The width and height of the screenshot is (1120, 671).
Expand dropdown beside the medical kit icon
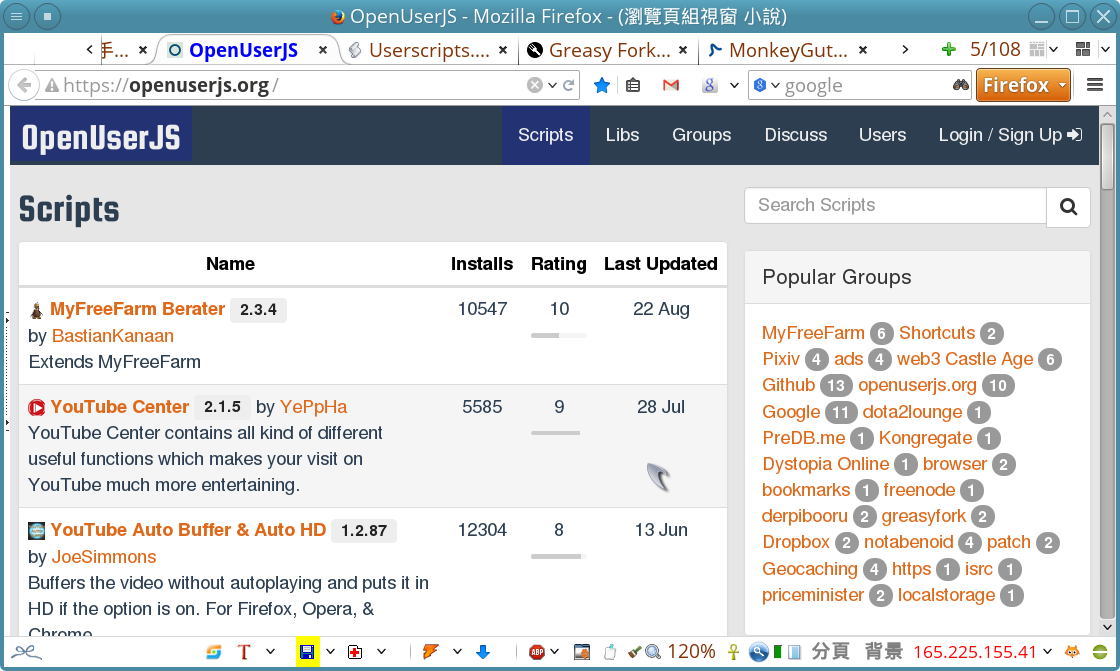click(381, 652)
